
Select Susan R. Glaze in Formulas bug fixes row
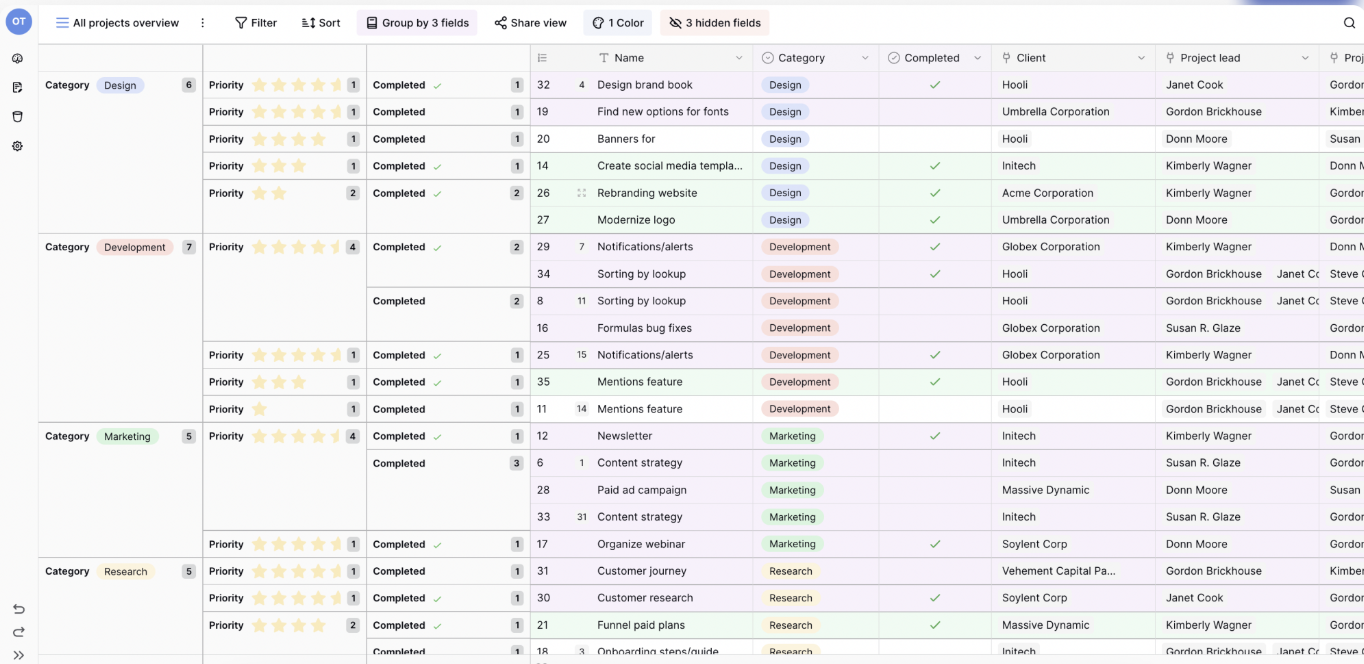click(x=1203, y=328)
